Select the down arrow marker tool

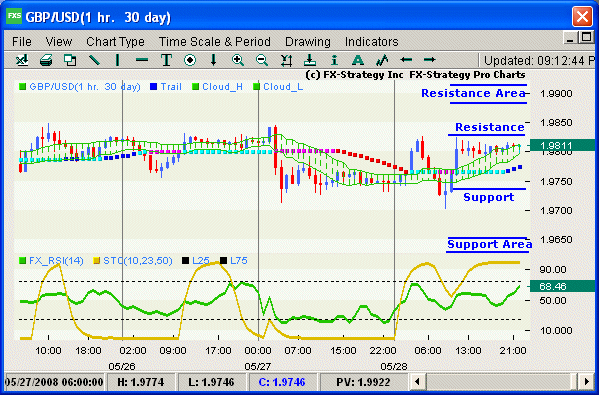[x=214, y=60]
